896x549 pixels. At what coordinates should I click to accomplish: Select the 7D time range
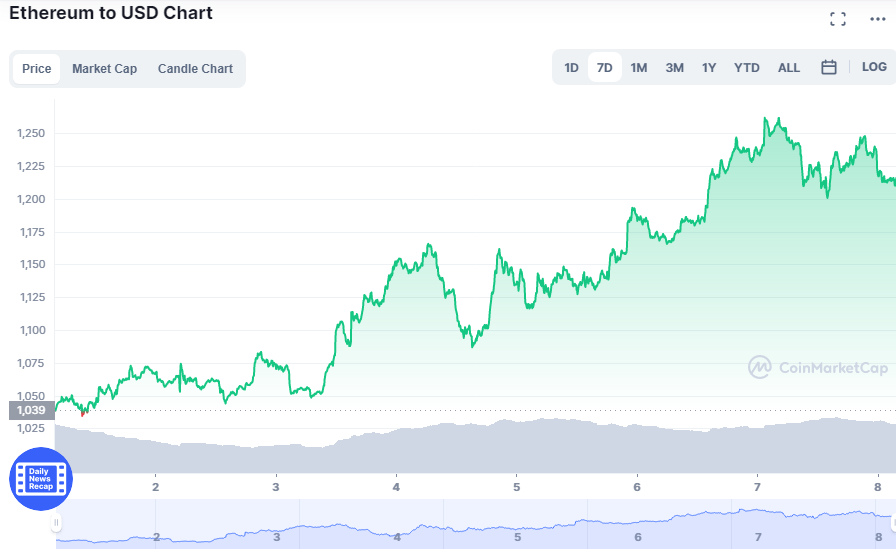[605, 67]
